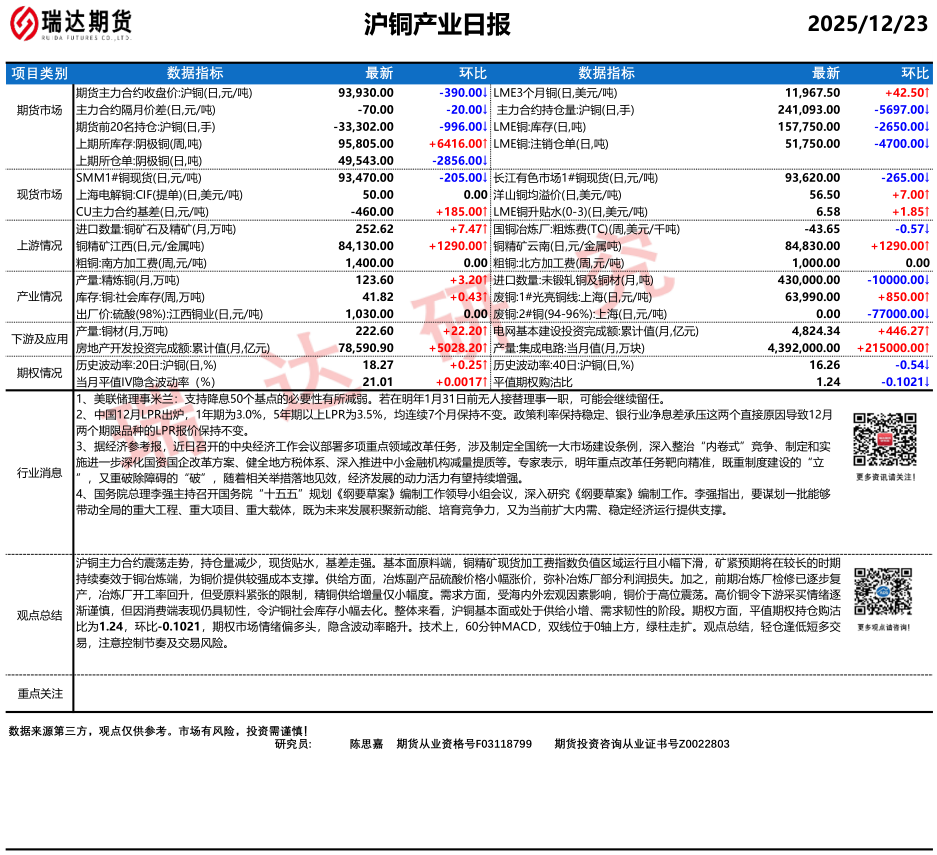Click the LME3个月铜 value 11,967.50
The height and width of the screenshot is (855, 937).
tap(812, 92)
